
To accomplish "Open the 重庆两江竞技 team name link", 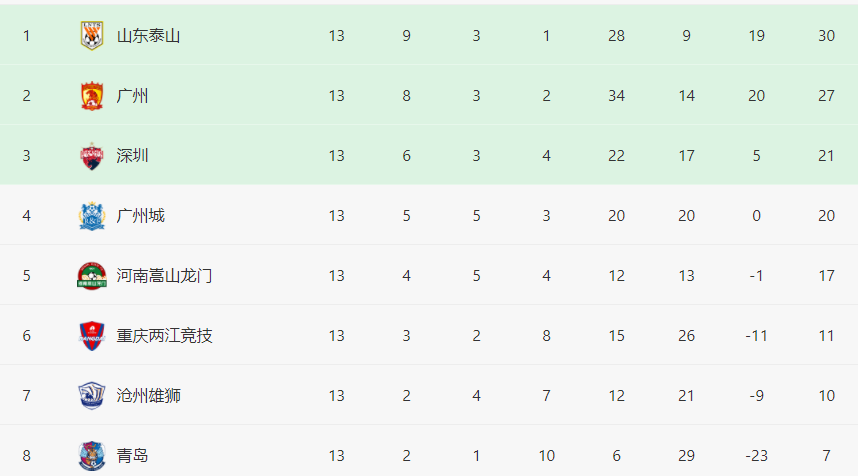I will [x=164, y=336].
